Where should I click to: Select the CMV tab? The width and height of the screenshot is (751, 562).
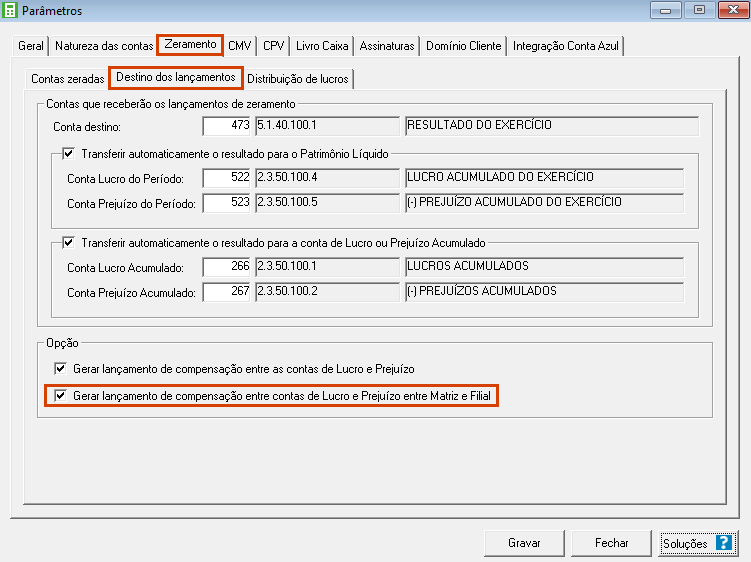(239, 46)
